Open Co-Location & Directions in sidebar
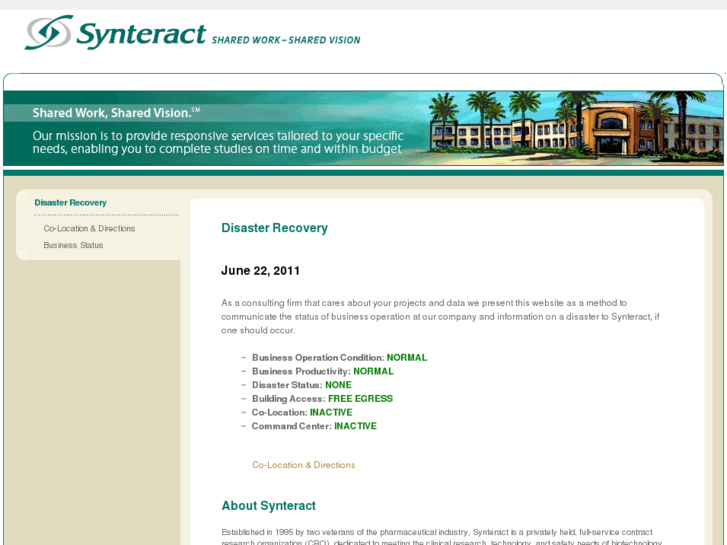 (89, 229)
